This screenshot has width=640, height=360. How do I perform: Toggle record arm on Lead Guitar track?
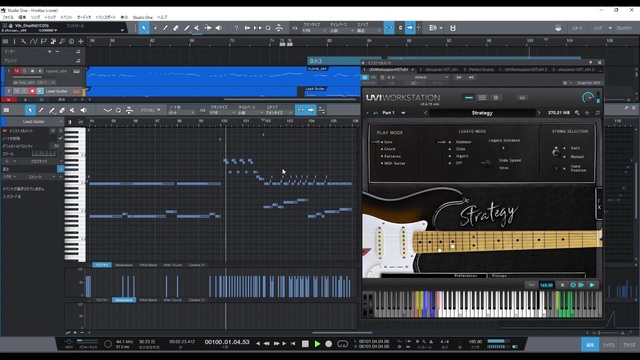click(x=32, y=91)
